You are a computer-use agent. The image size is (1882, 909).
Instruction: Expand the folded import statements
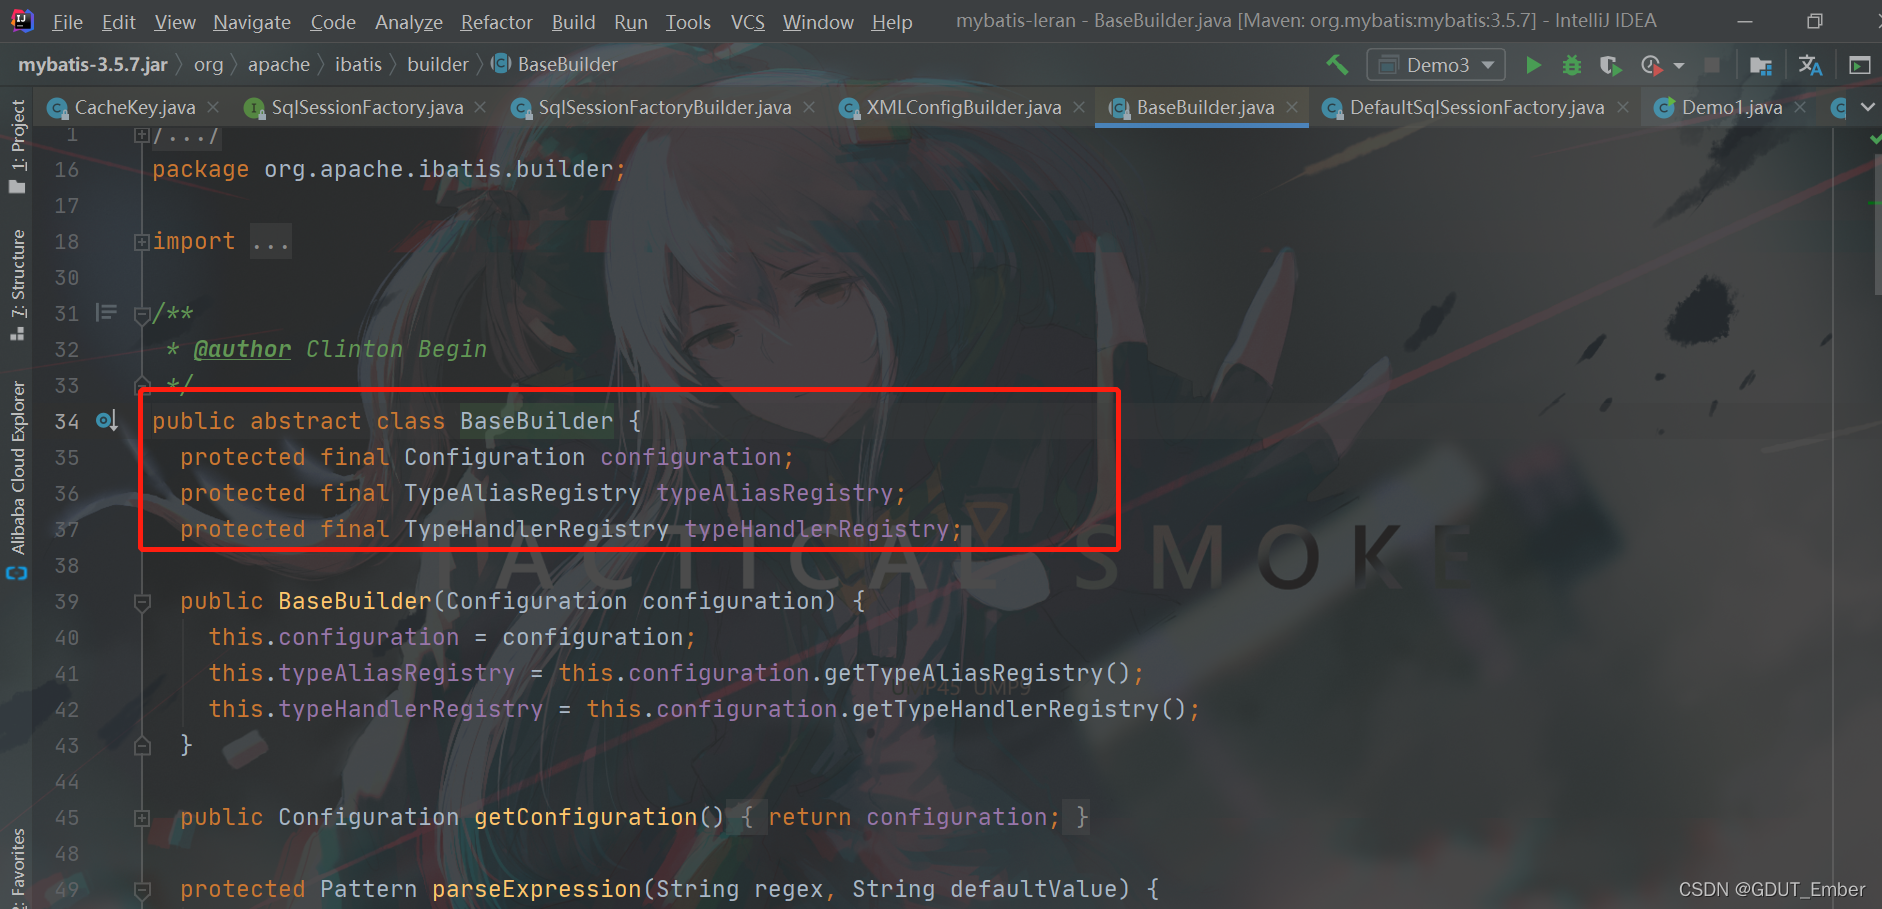tap(142, 241)
